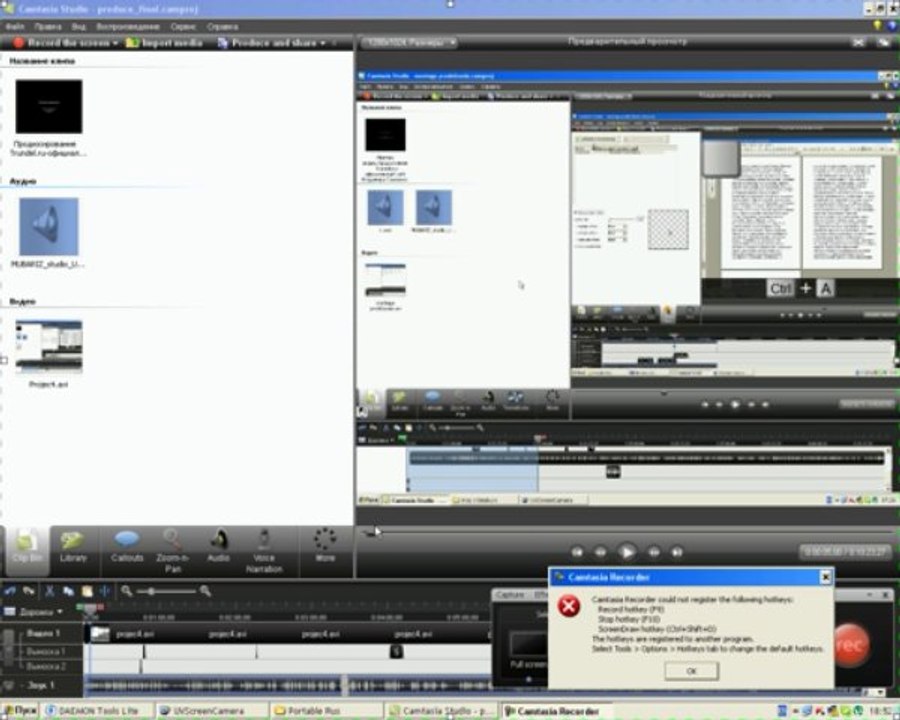Step backward in preview playback

click(x=600, y=552)
